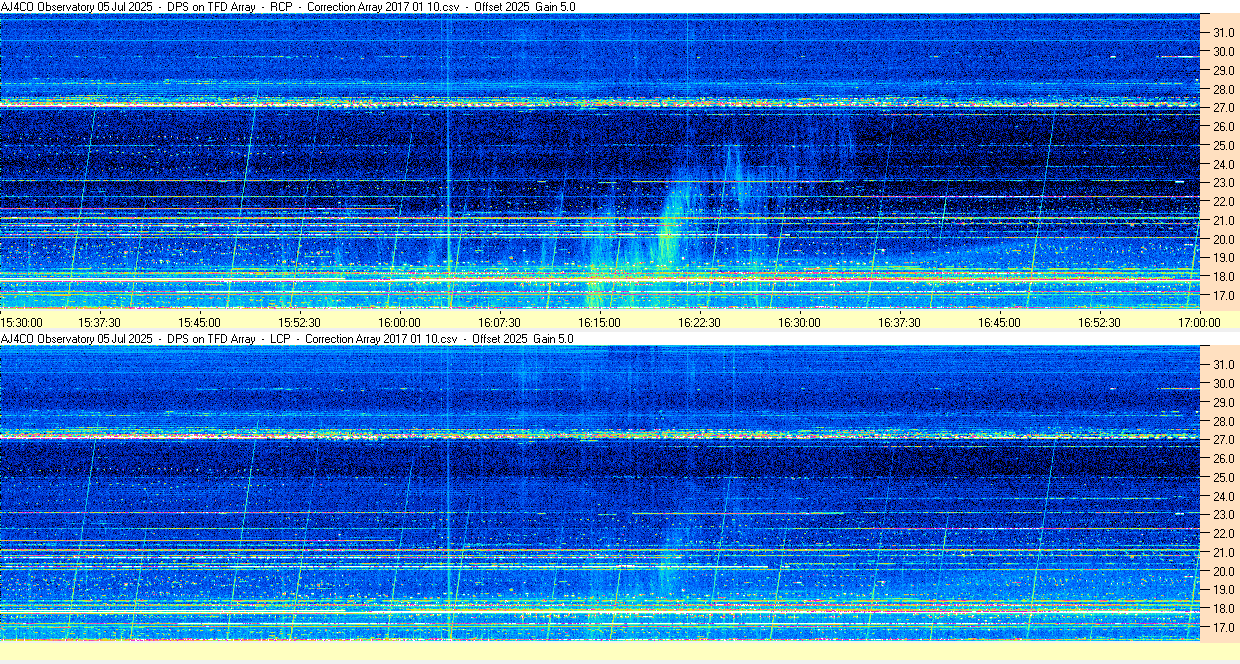Select the 16:45:00 time axis label
1240x664 pixels.
1000,322
